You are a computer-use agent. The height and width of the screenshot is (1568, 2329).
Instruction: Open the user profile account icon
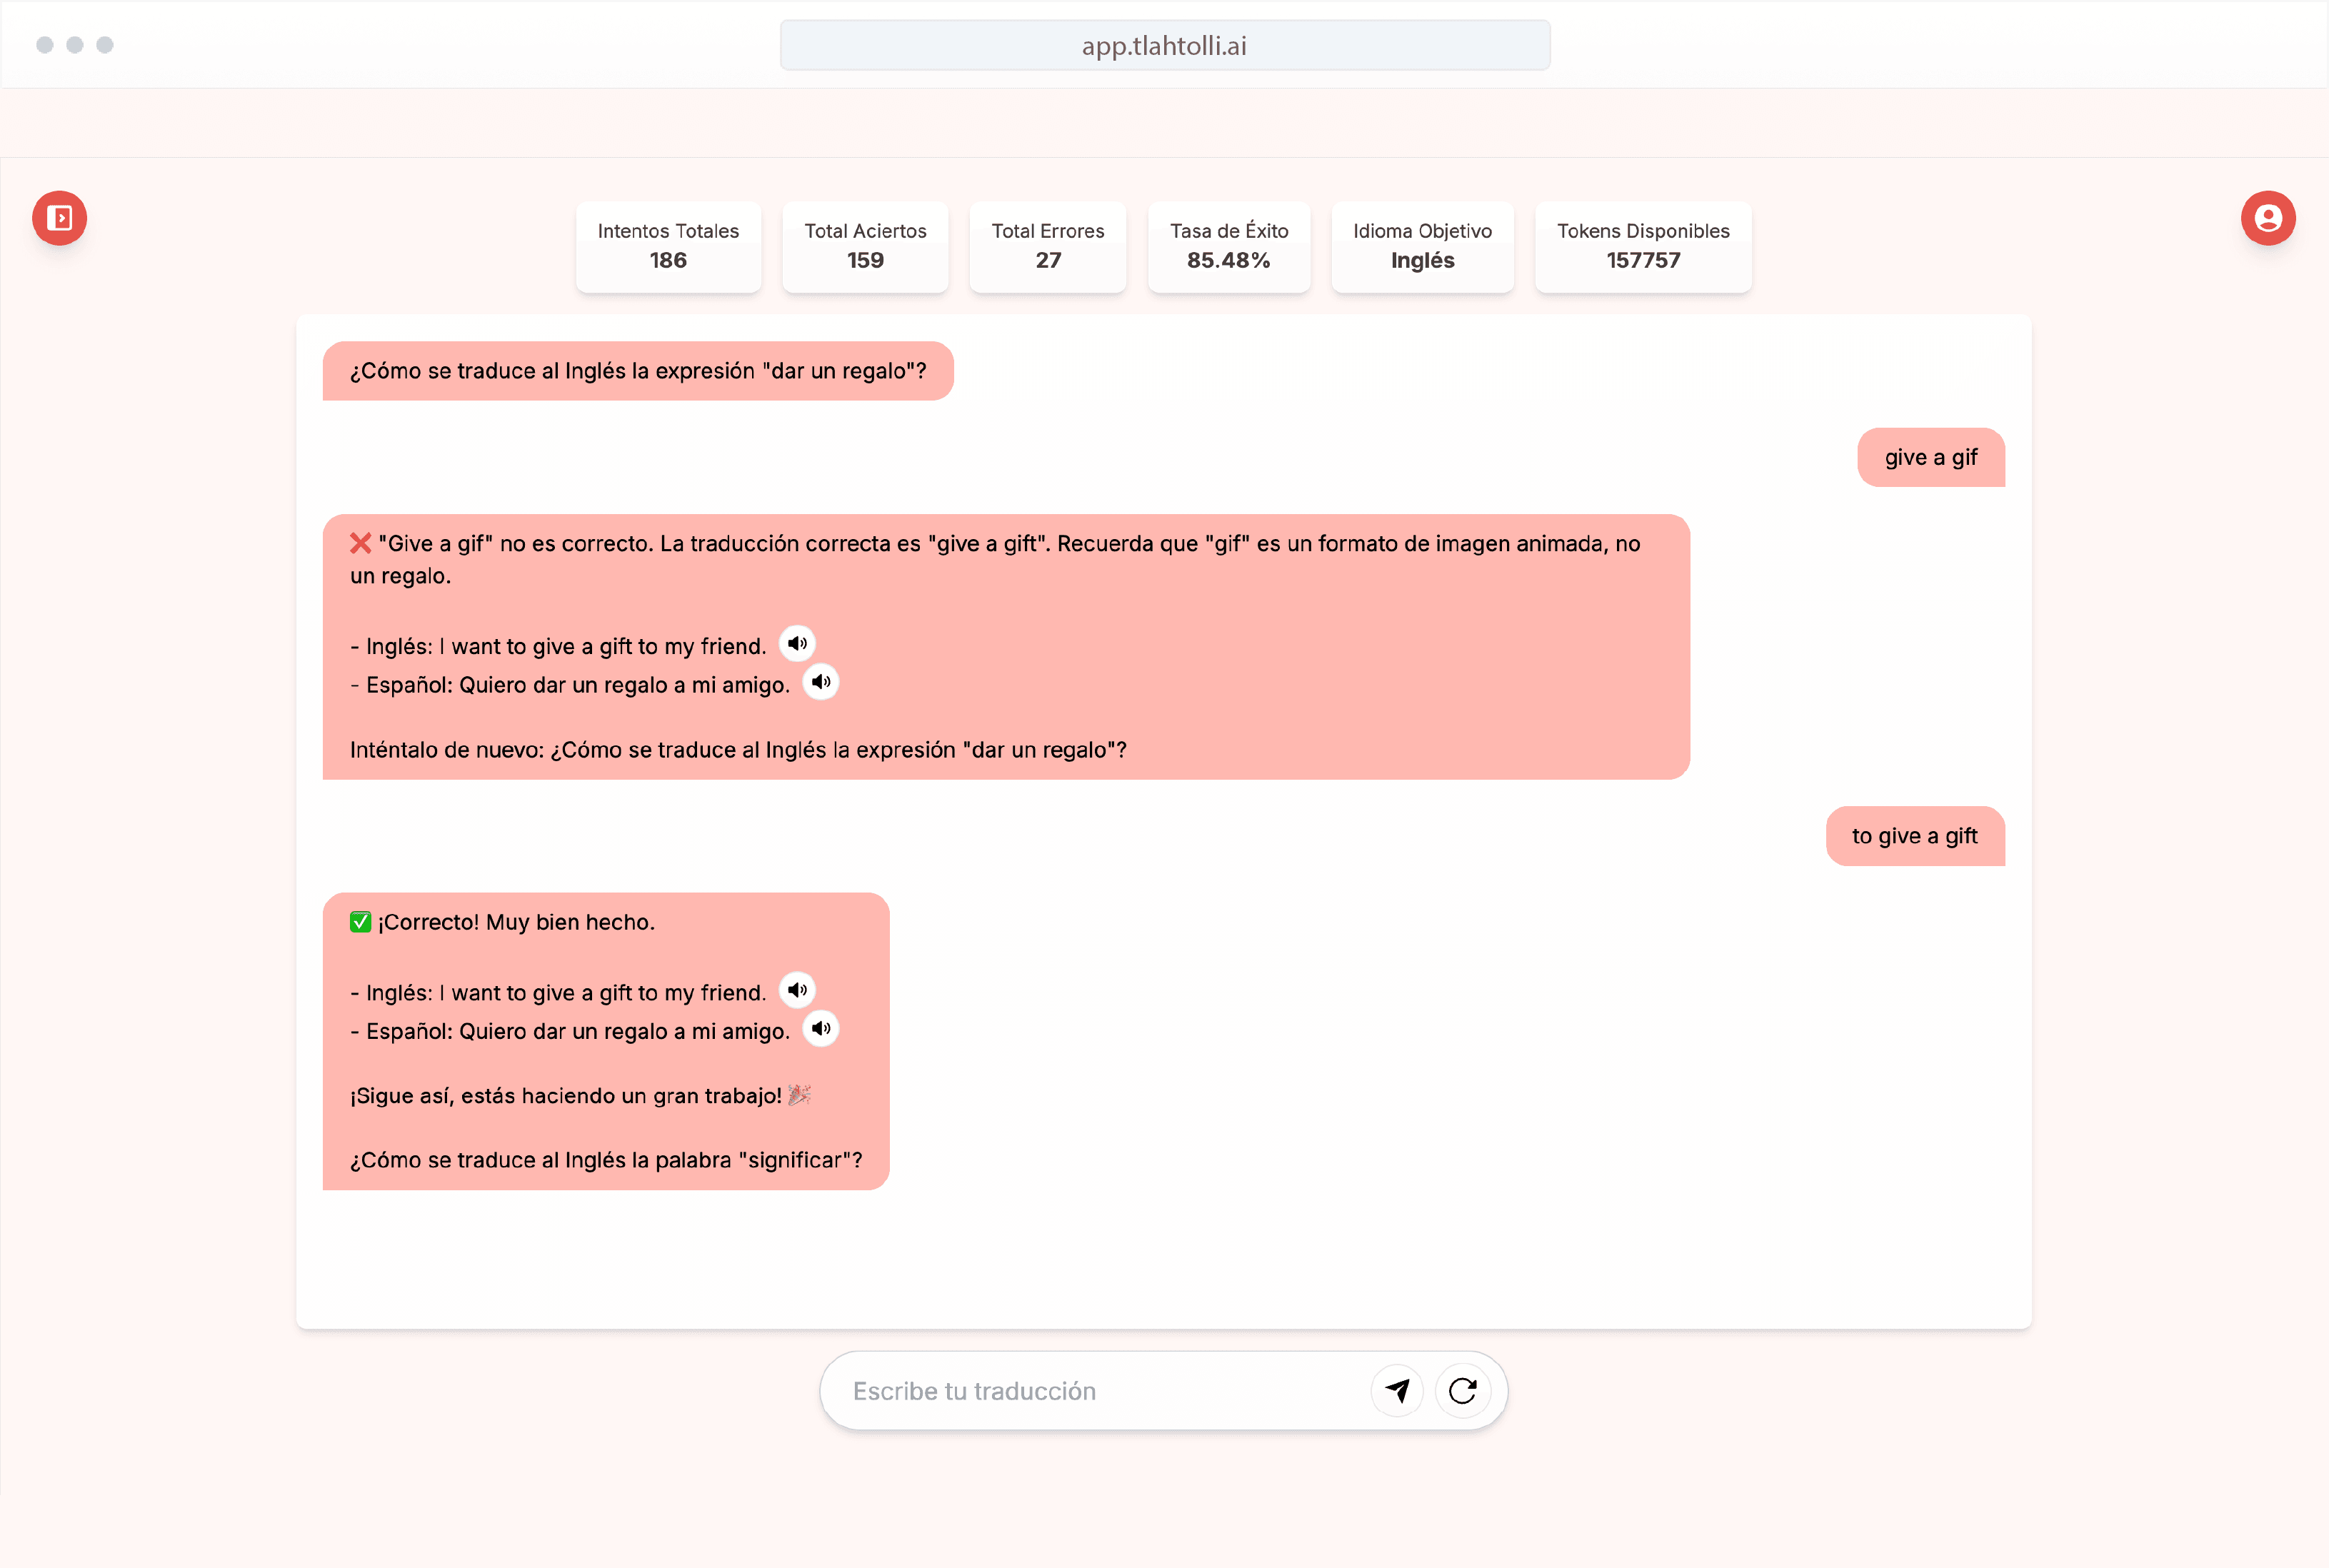click(x=2267, y=218)
